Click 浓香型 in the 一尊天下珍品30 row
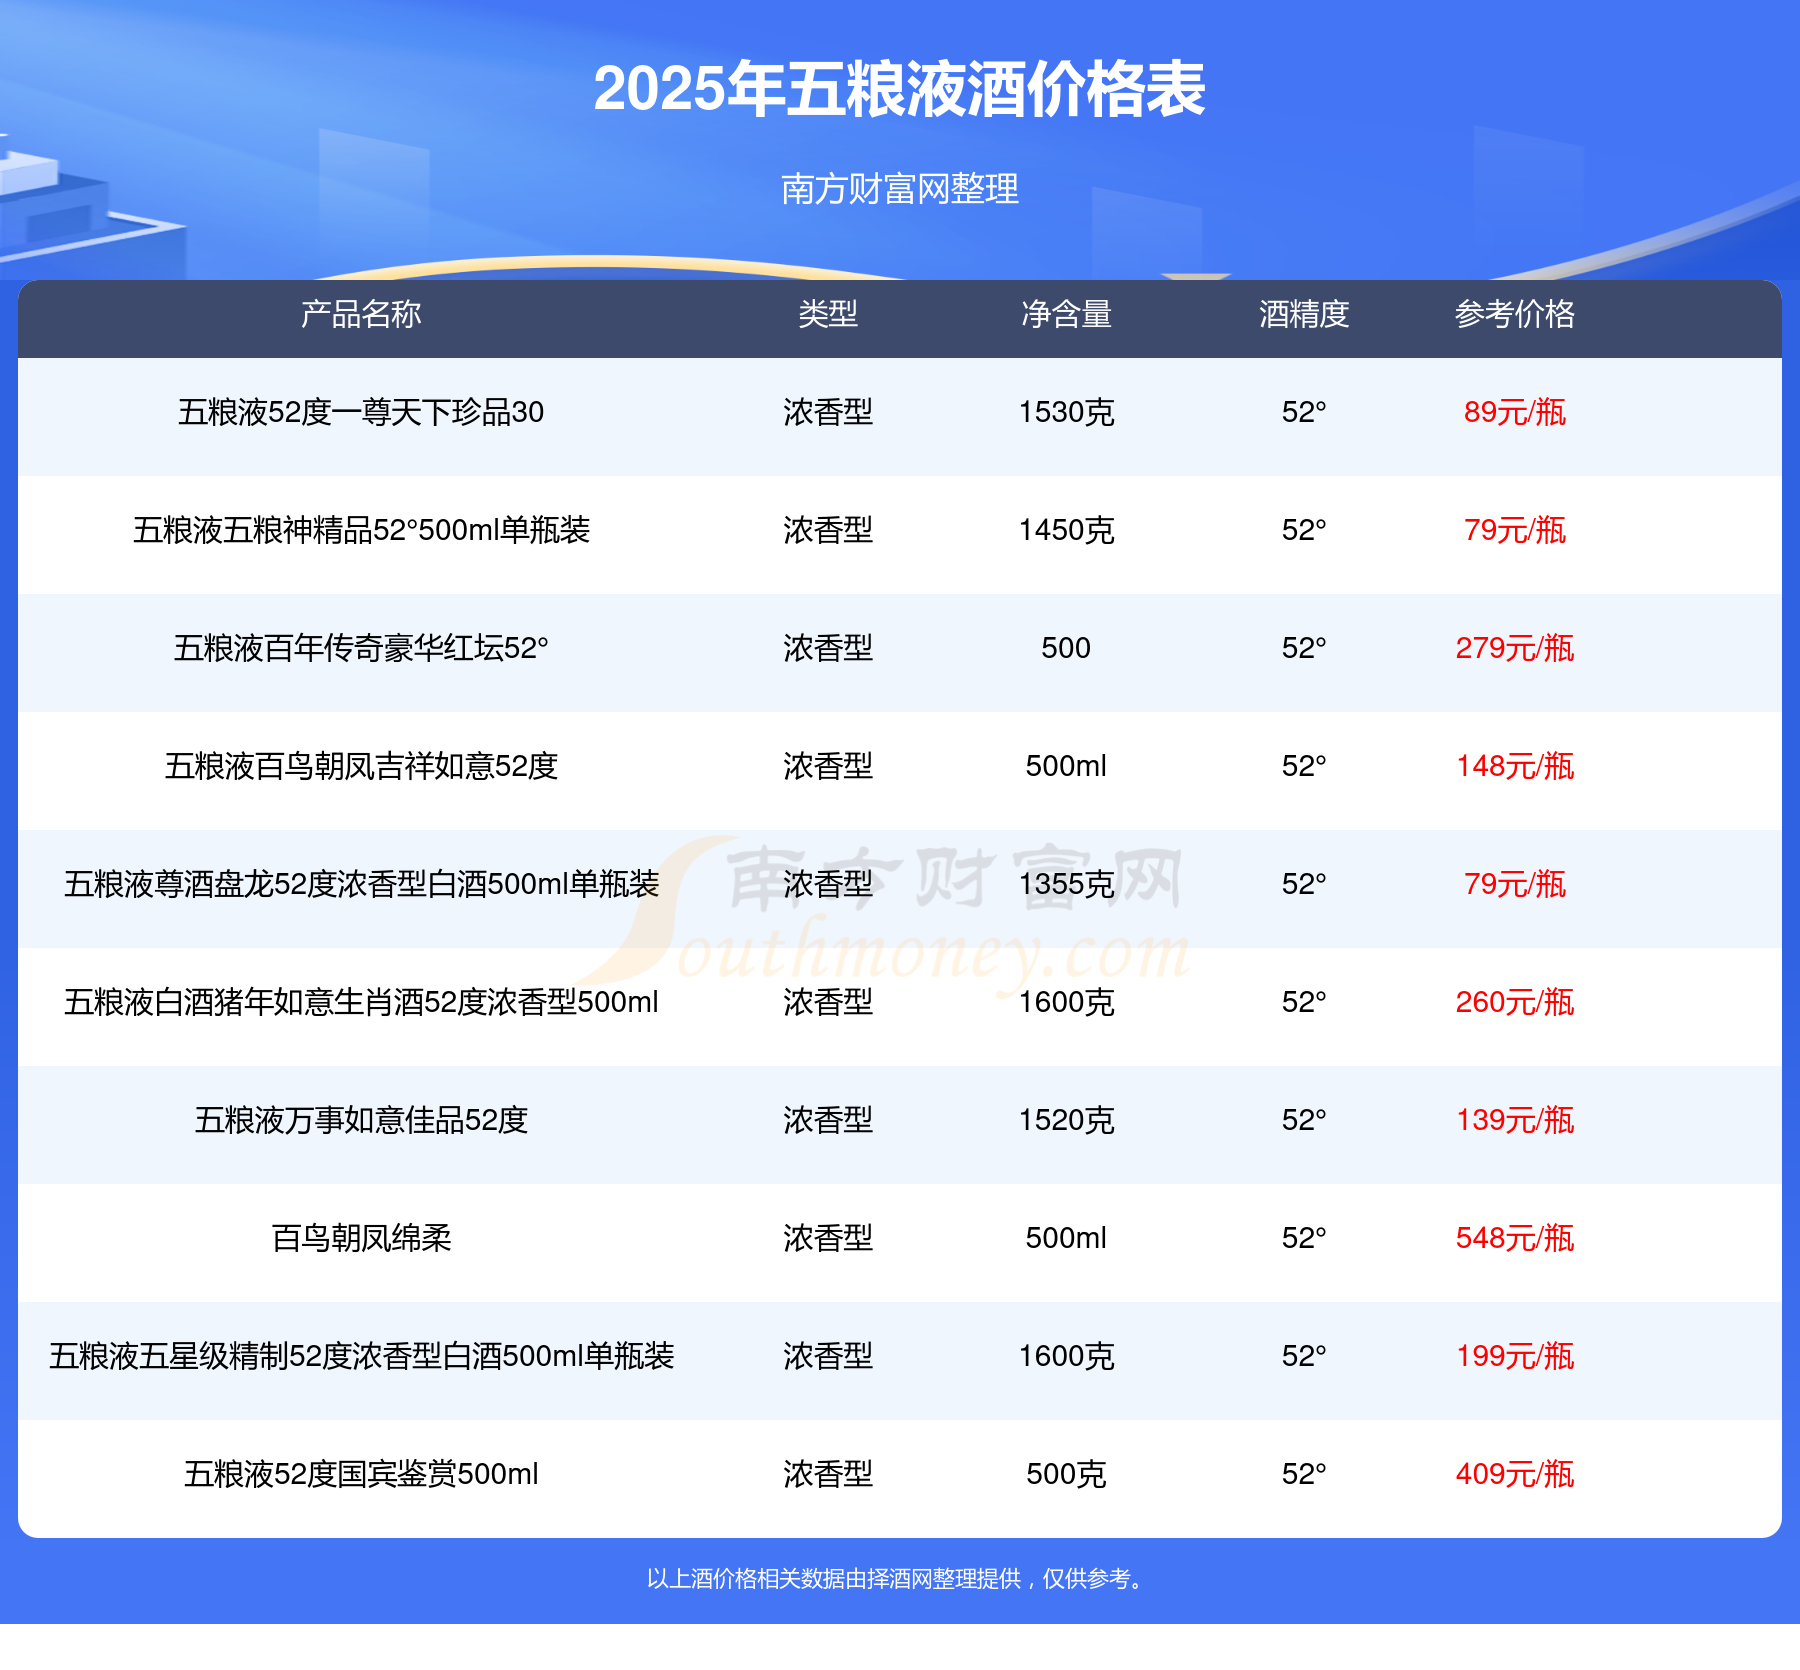Viewport: 1800px width, 1670px height. click(828, 412)
